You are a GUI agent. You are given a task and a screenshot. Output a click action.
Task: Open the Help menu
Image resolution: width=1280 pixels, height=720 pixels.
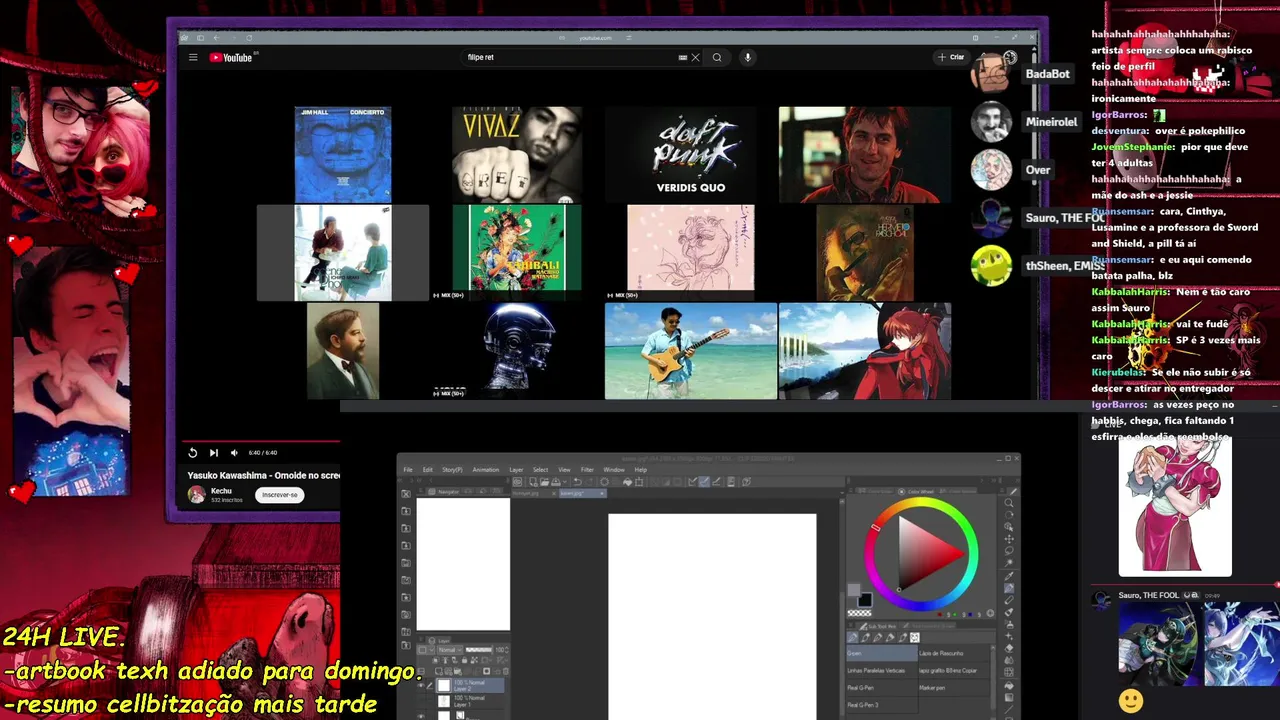[640, 470]
